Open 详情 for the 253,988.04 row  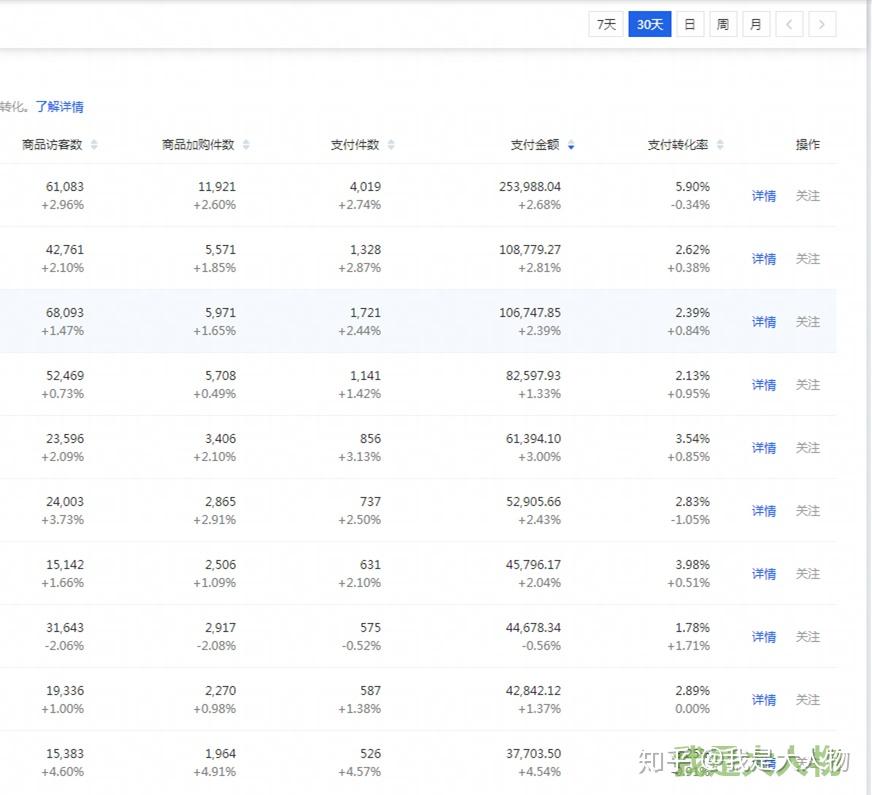pyautogui.click(x=764, y=196)
